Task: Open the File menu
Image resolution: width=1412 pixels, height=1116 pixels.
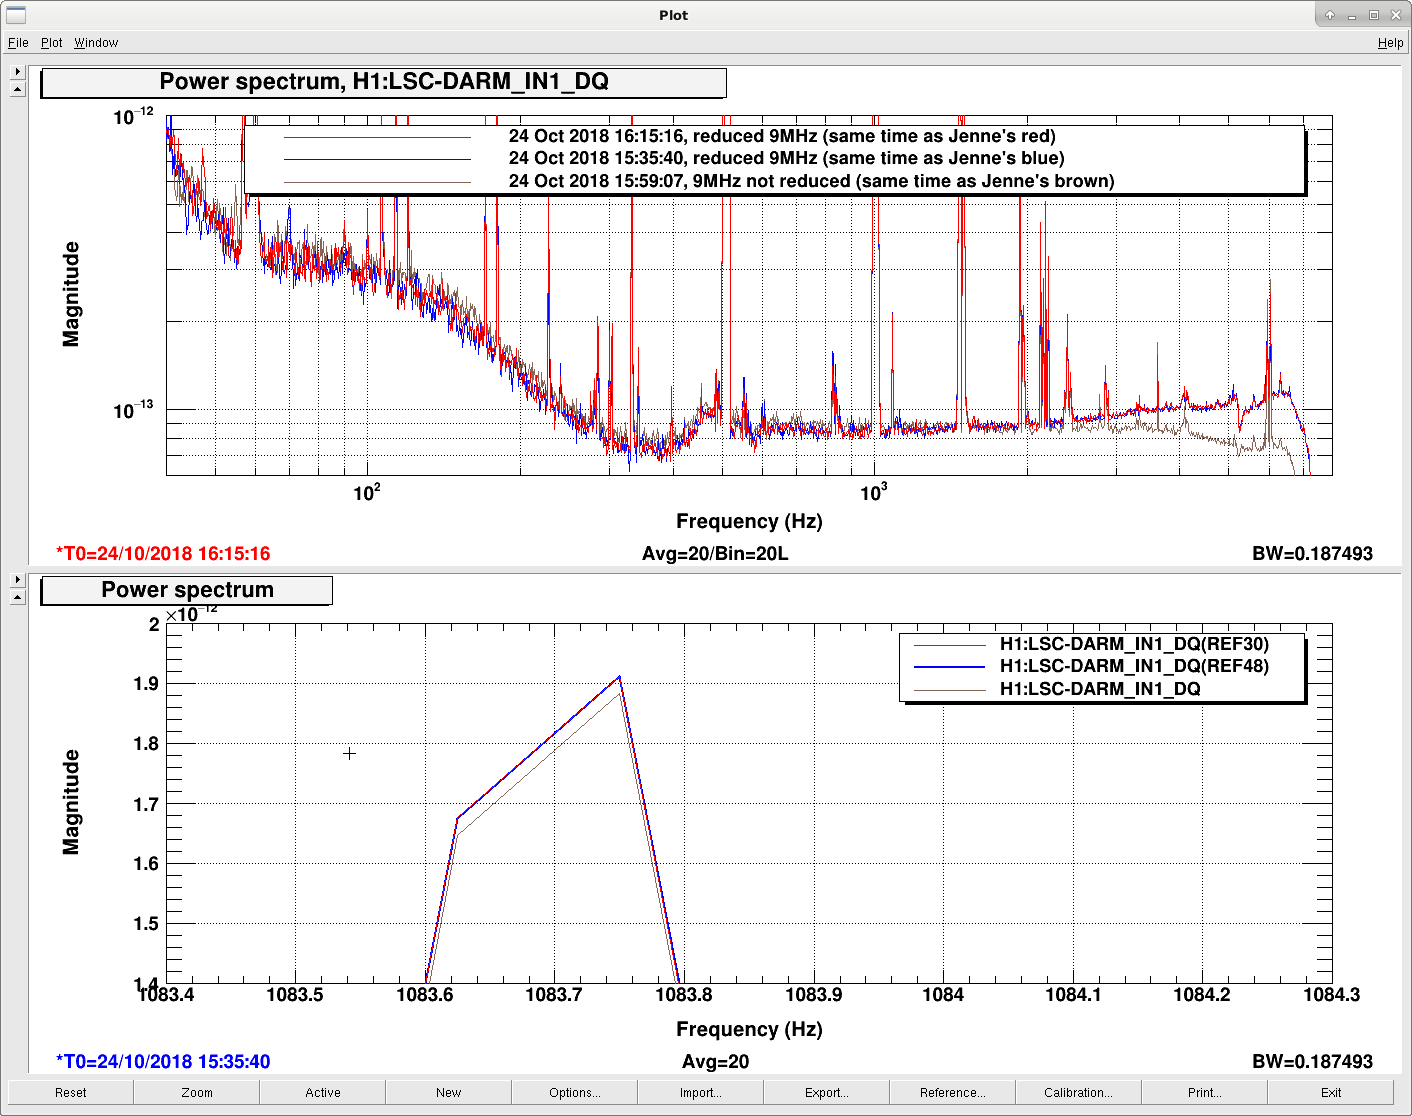Action: 18,43
